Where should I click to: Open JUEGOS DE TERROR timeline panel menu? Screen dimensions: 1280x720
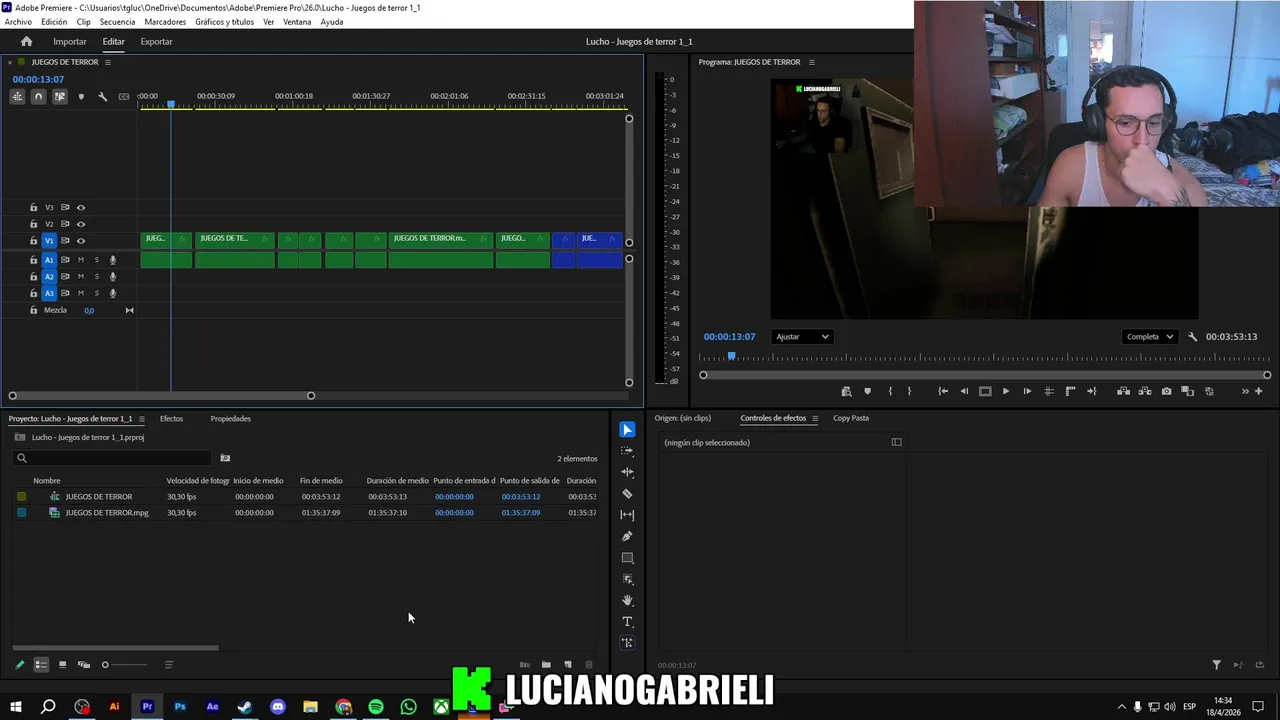[x=108, y=62]
